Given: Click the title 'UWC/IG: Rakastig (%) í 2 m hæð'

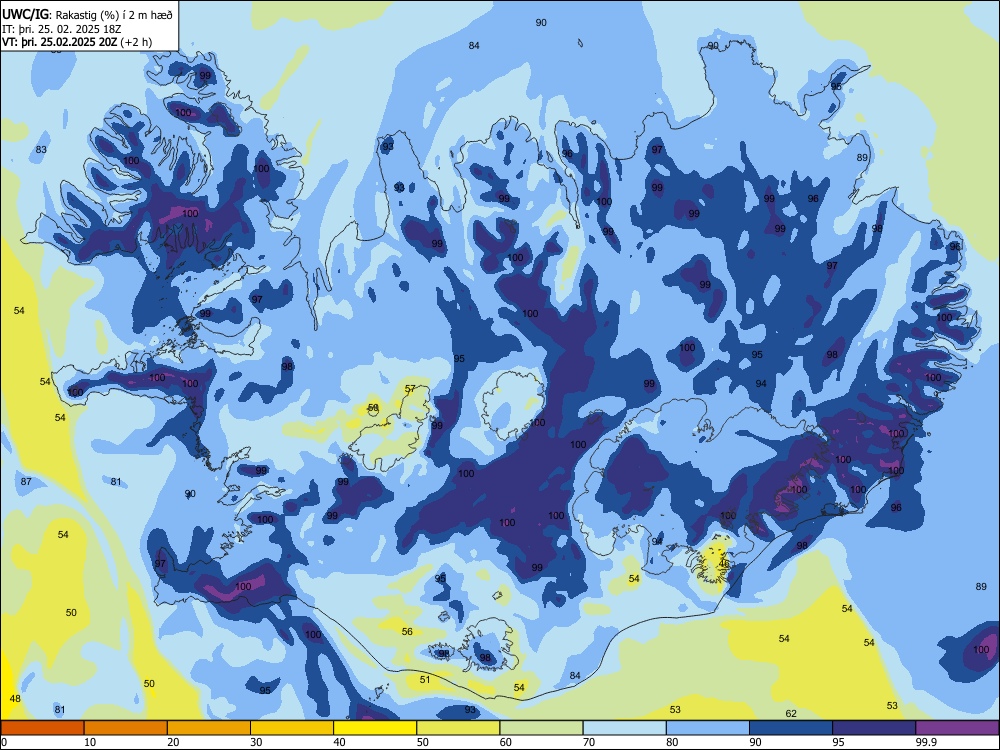Looking at the screenshot, I should [x=87, y=14].
